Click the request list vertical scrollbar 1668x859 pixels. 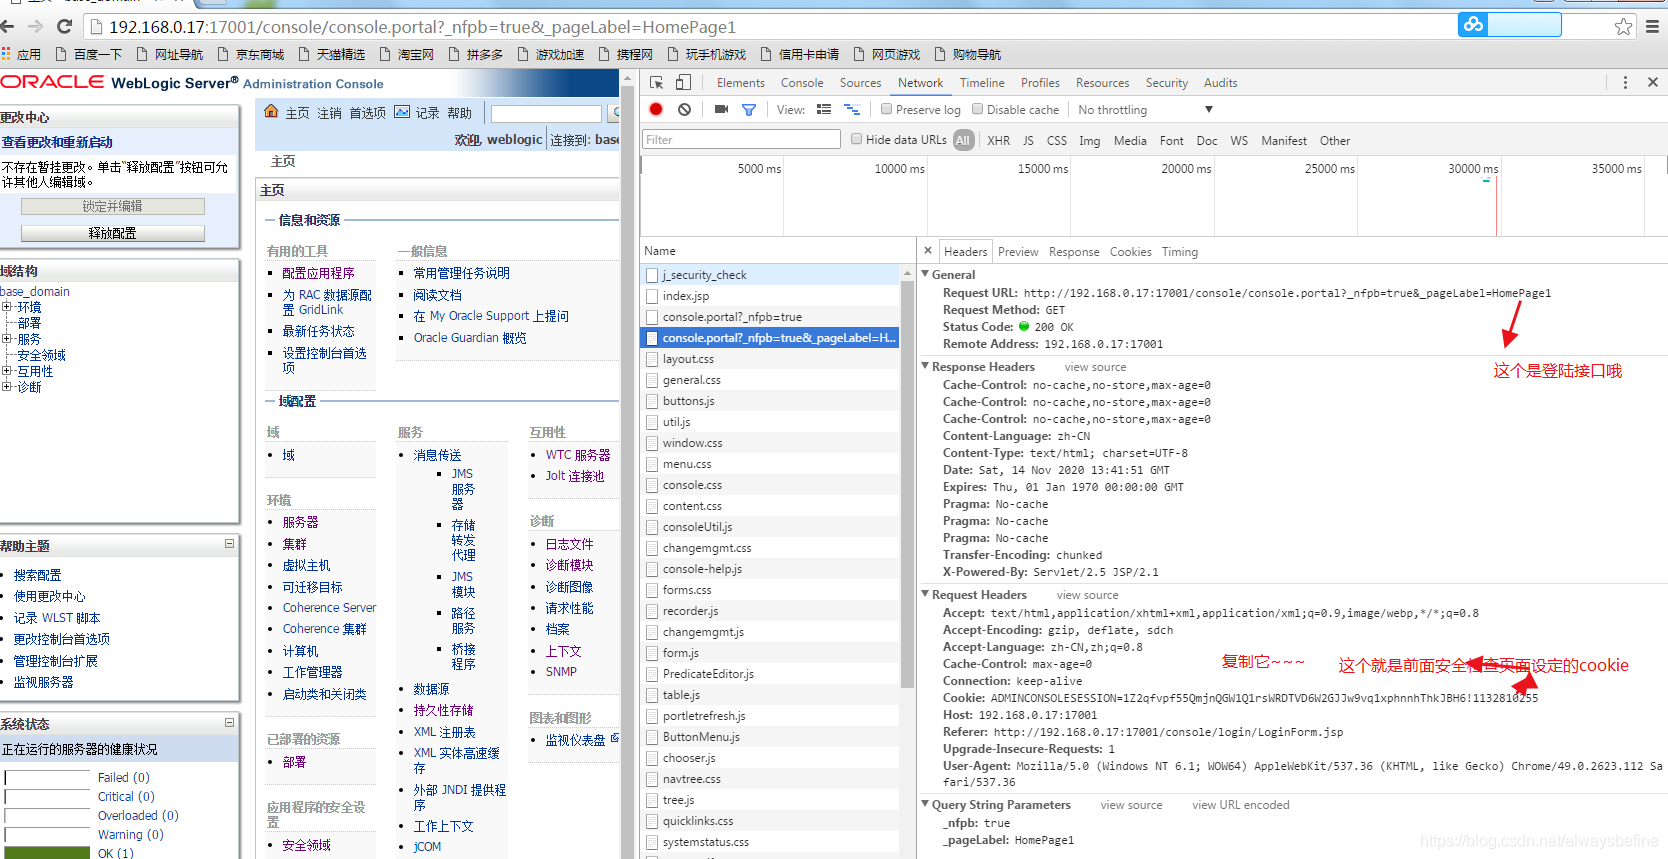[x=907, y=485]
